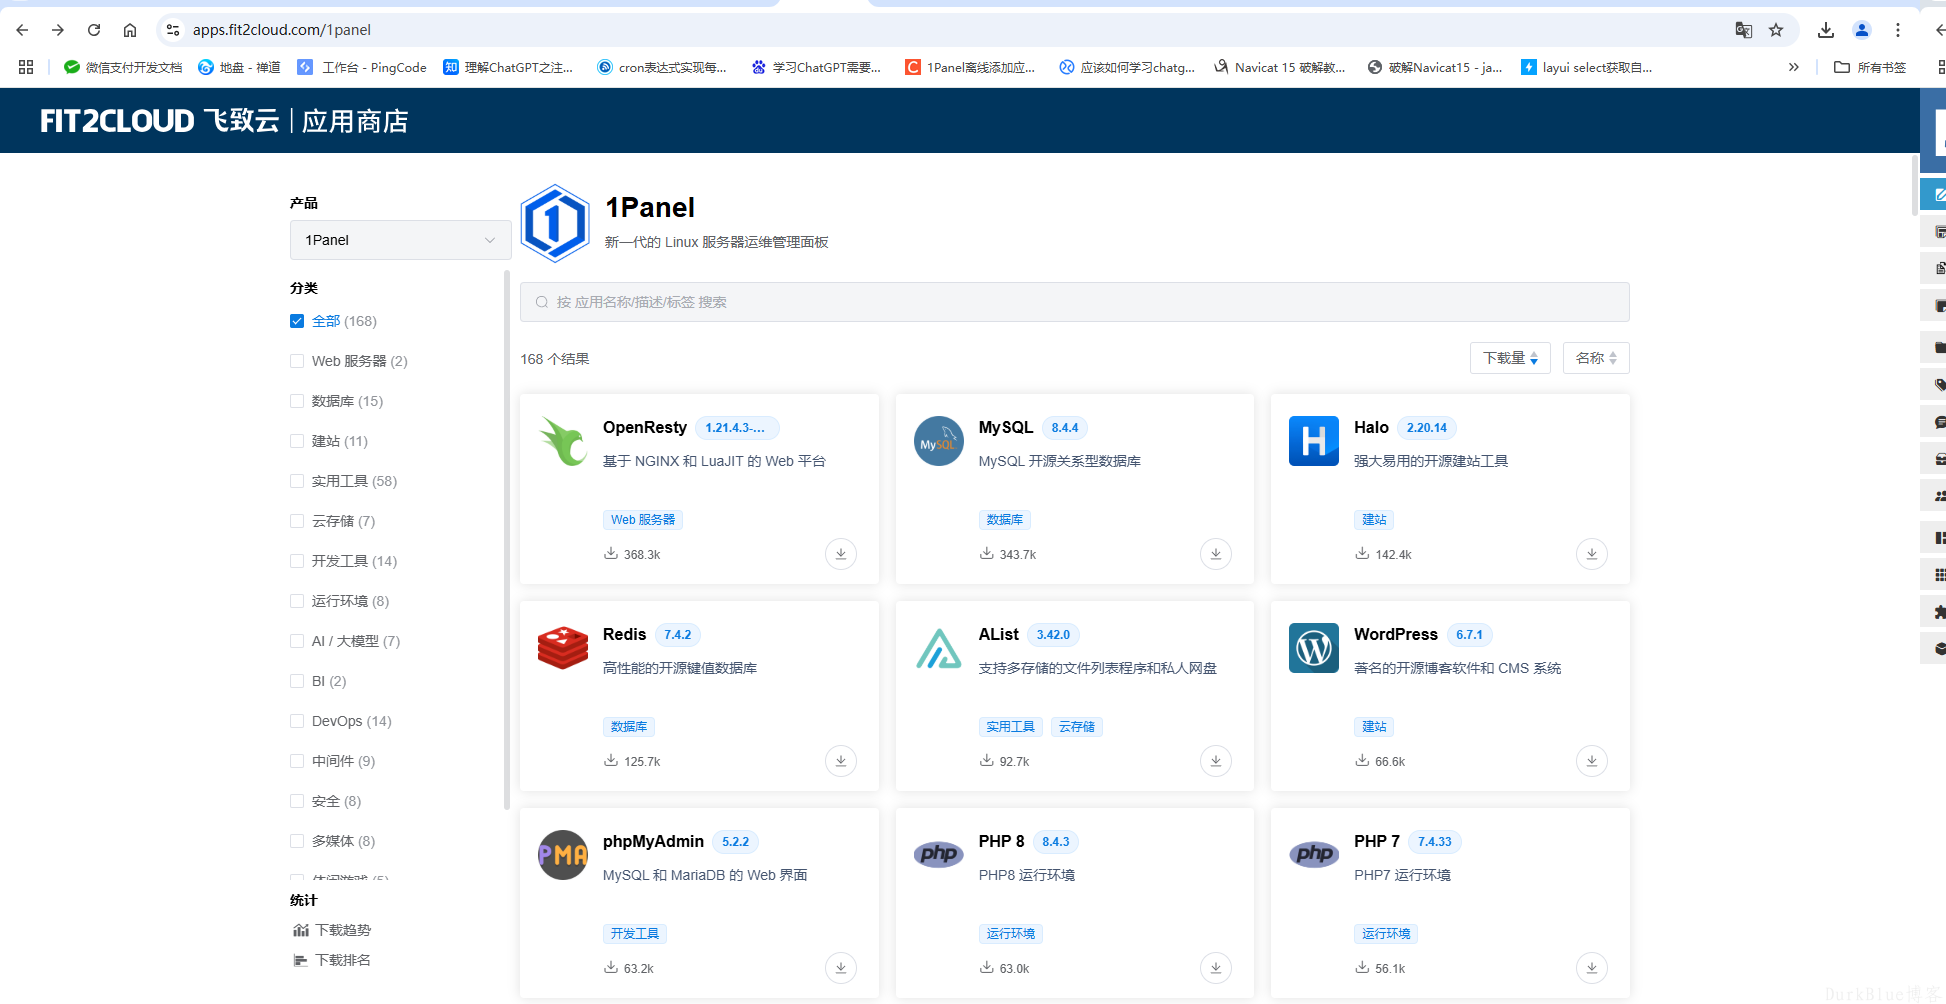Open the layui select获取 bookmark
1946x1004 pixels.
point(1587,67)
